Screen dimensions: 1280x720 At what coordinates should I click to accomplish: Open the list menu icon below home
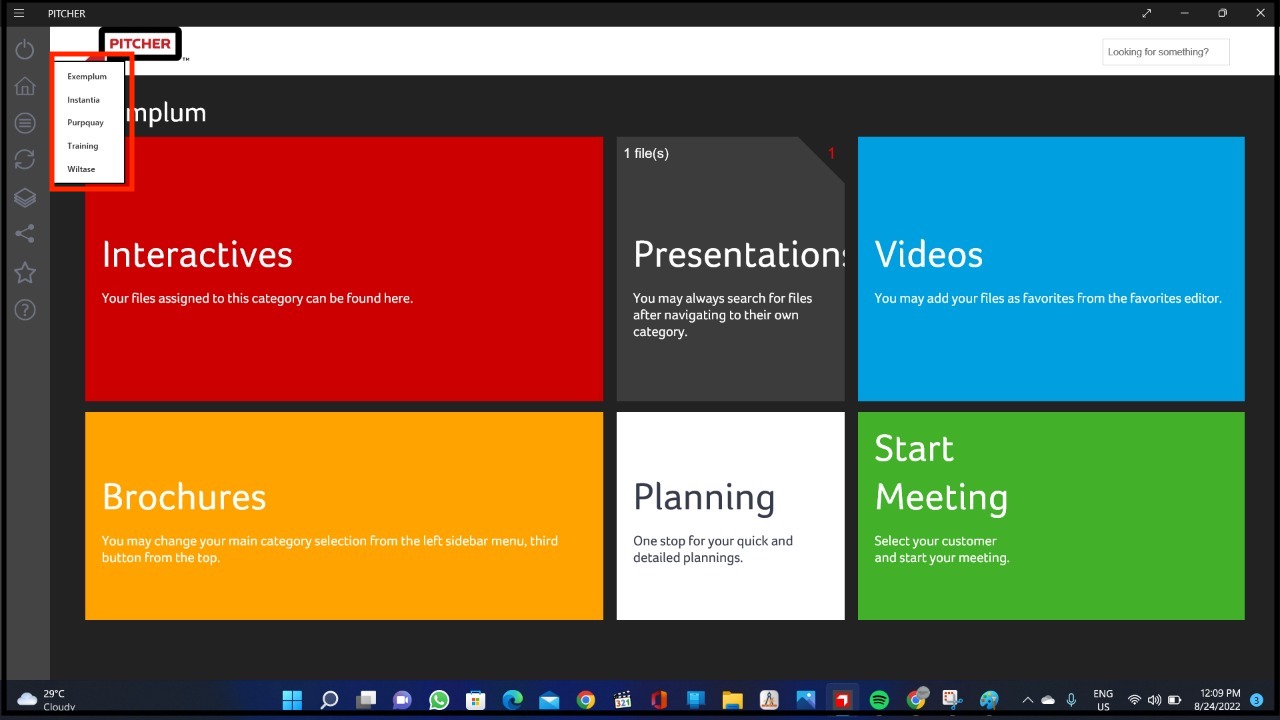24,122
